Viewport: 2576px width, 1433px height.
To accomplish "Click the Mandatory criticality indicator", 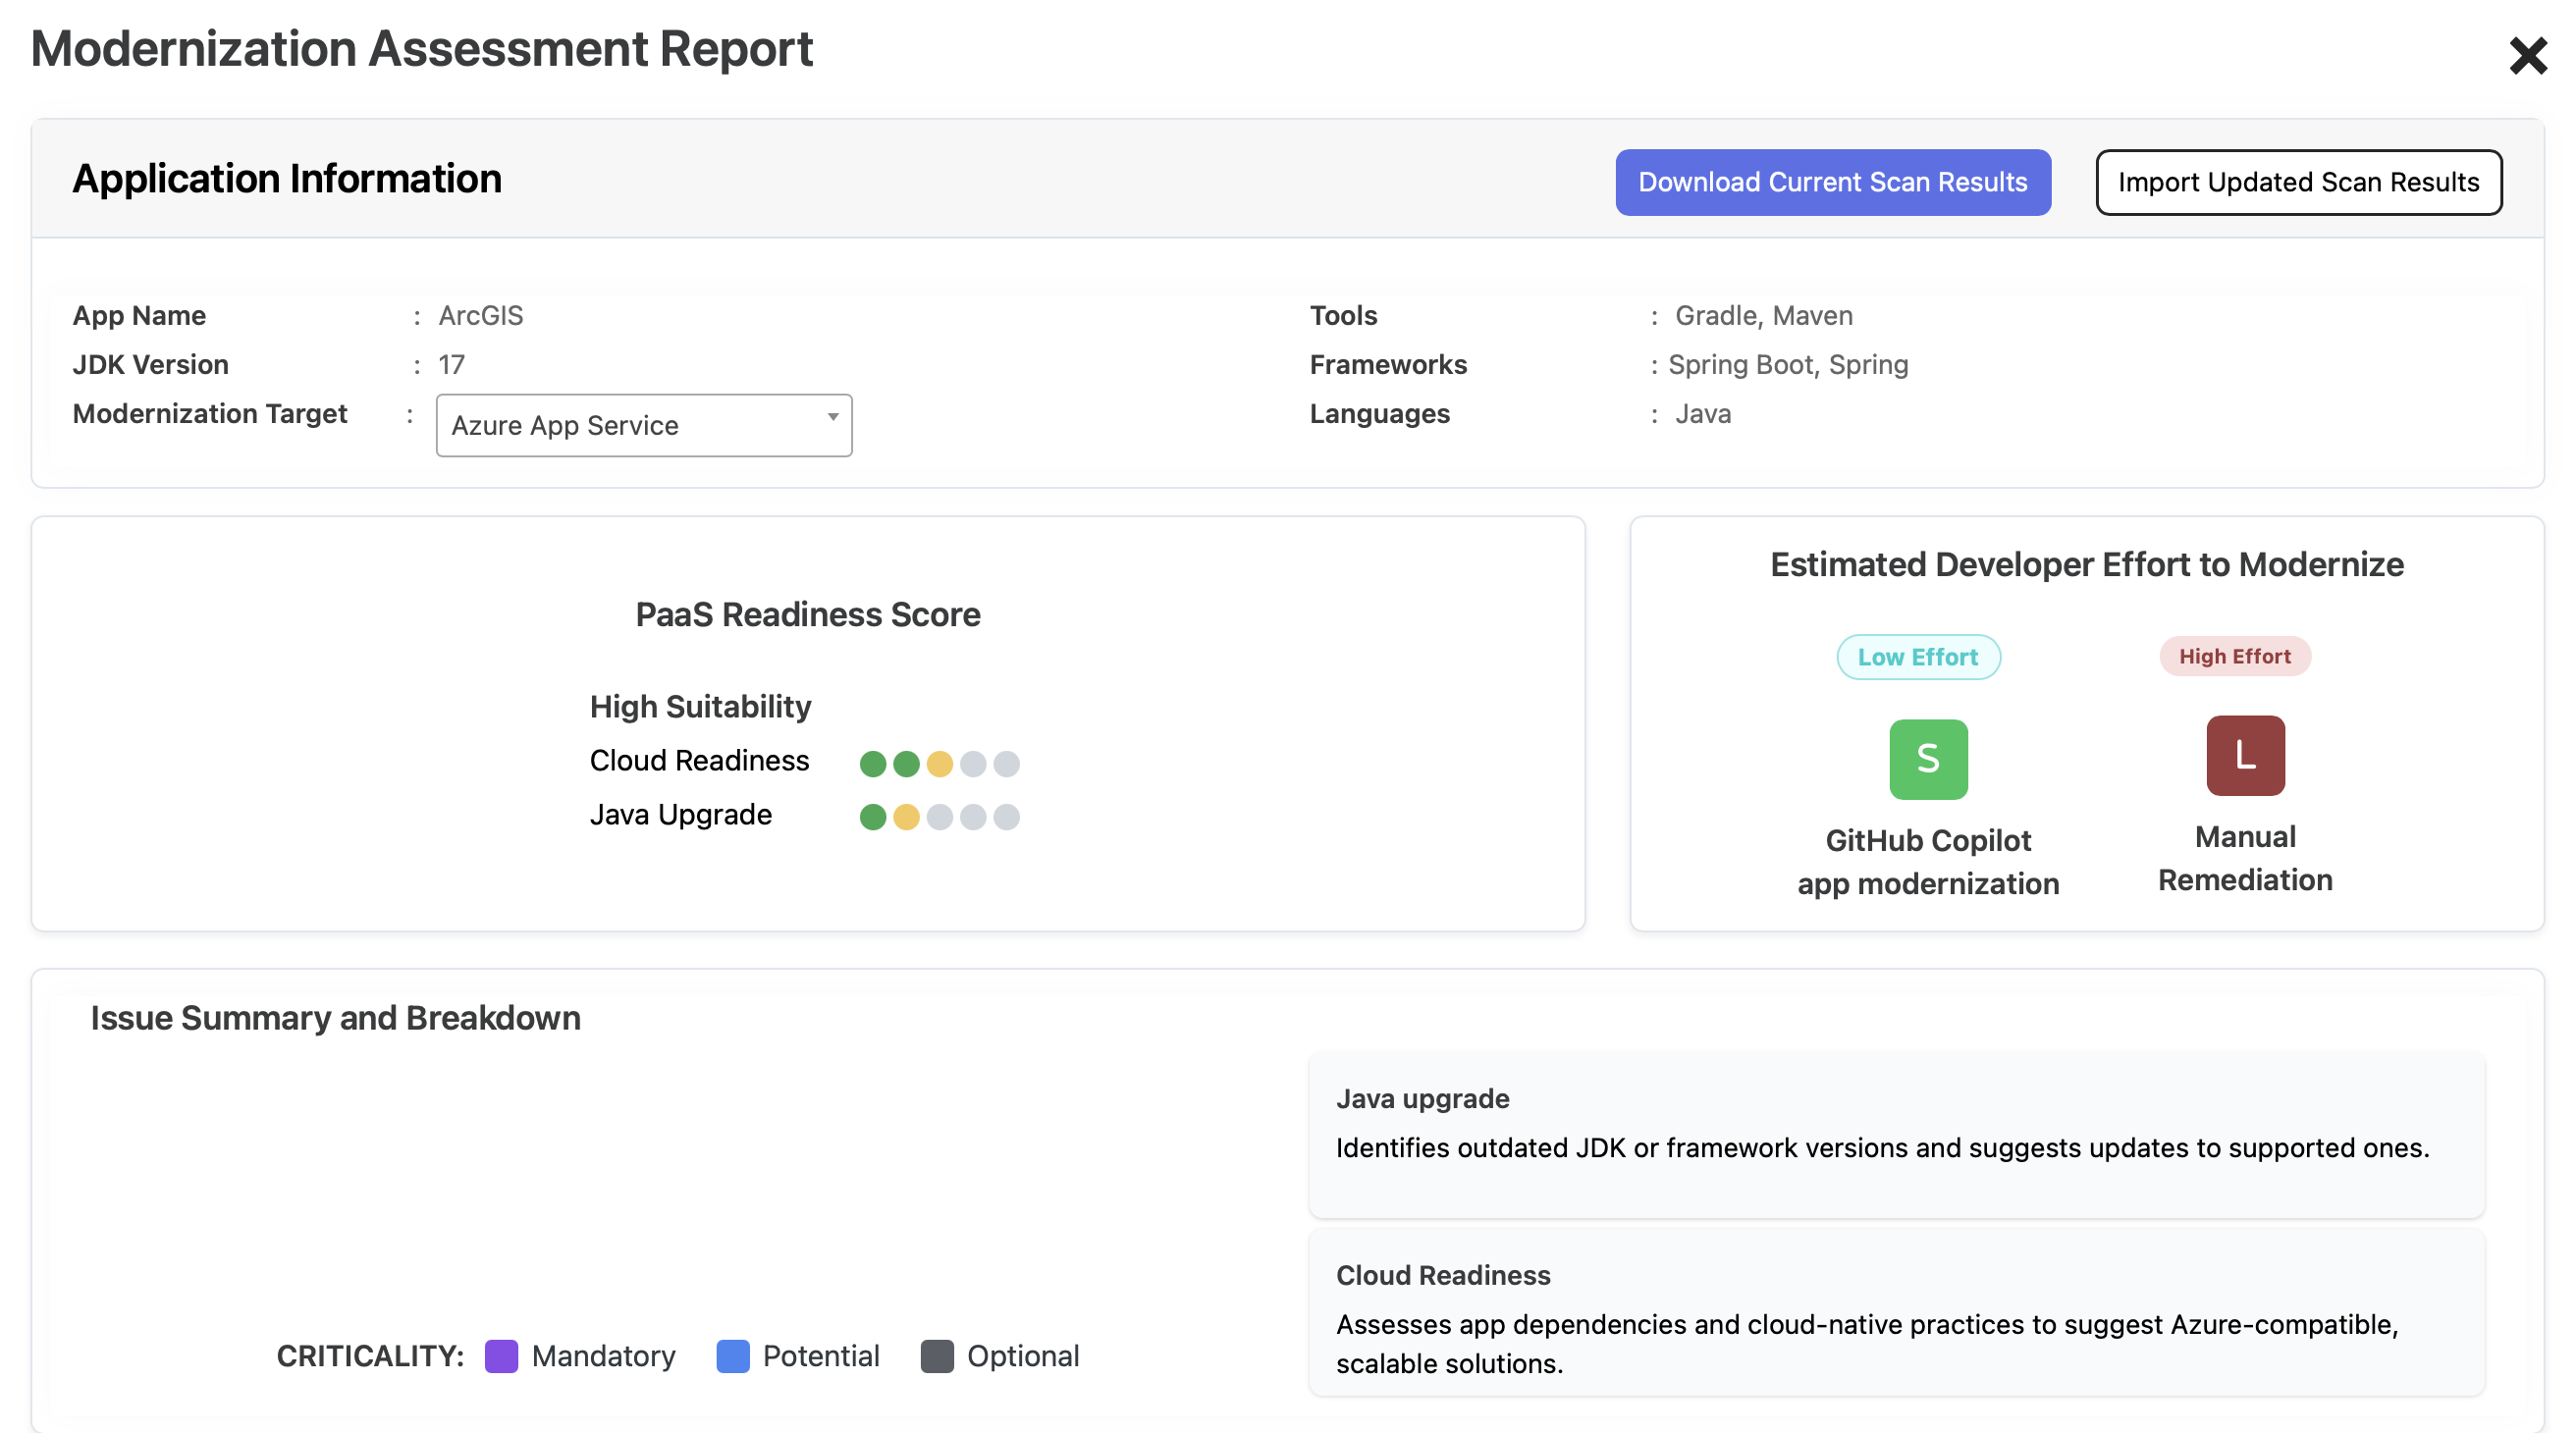I will [500, 1357].
